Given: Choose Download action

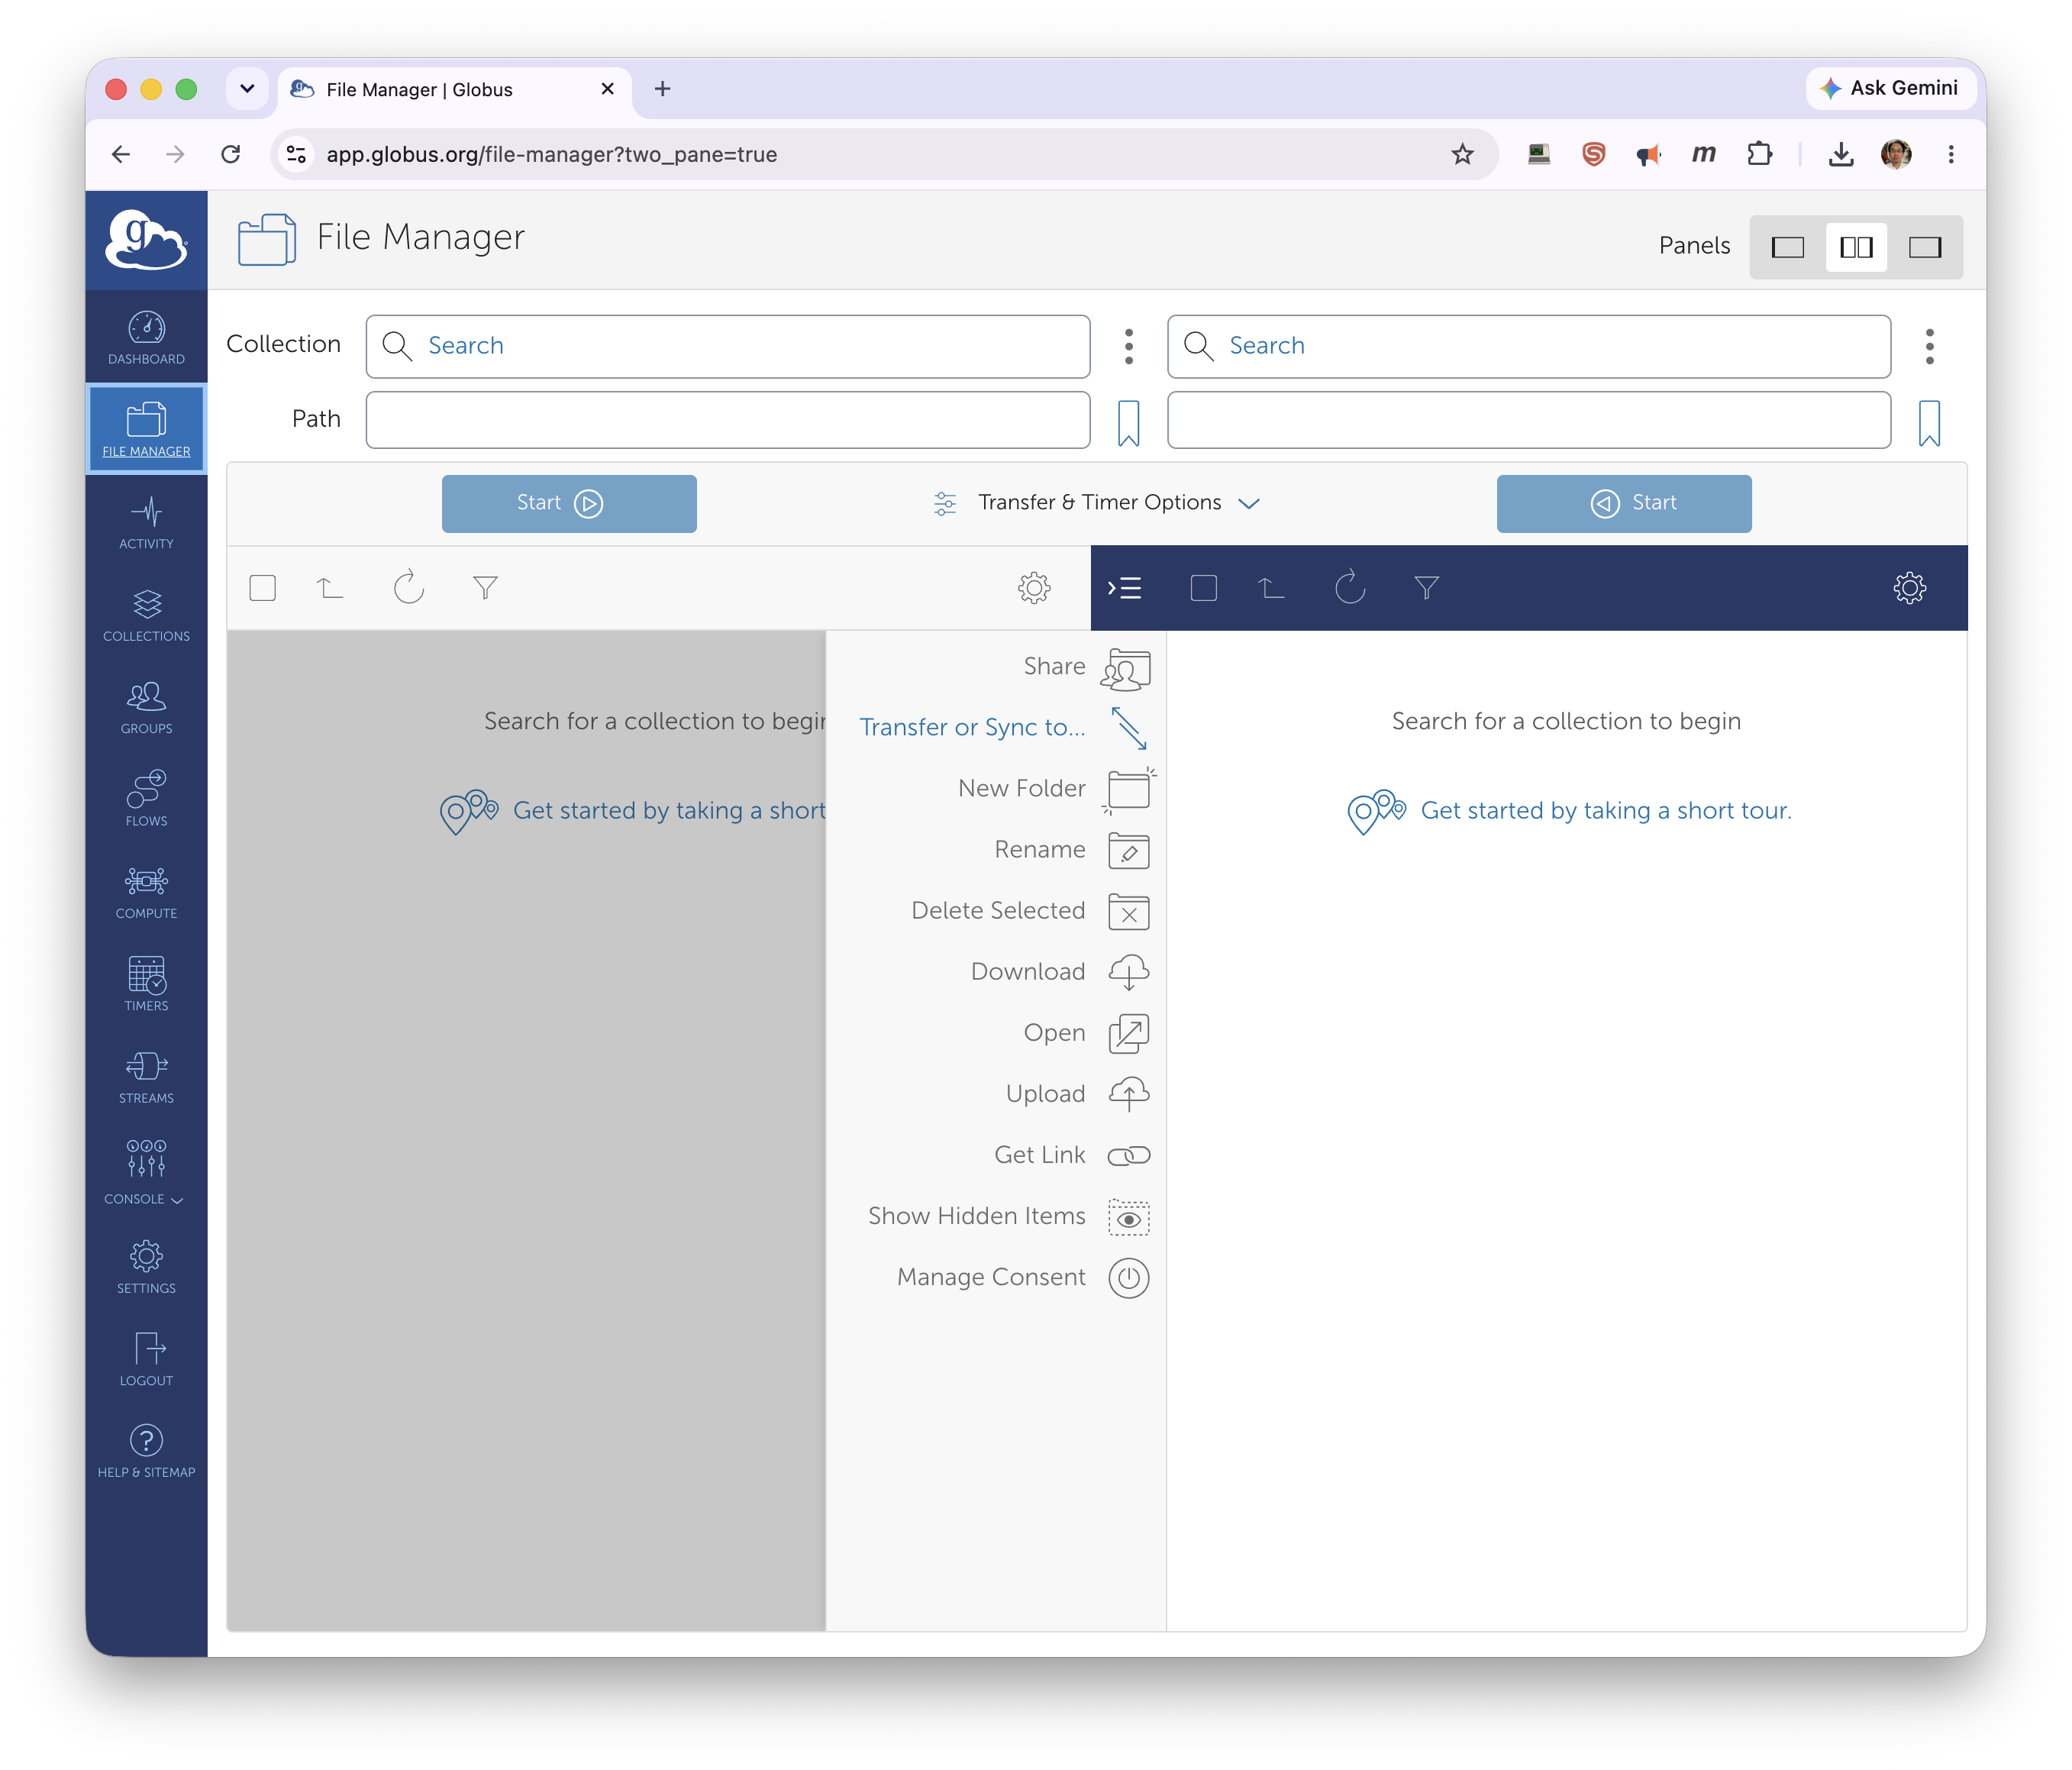Looking at the screenshot, I should pyautogui.click(x=1061, y=972).
